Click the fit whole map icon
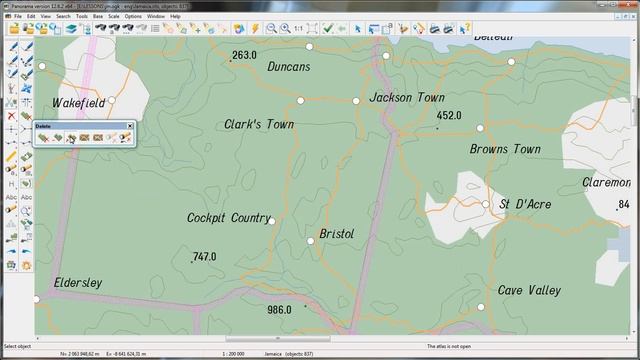Screen dimensions: 640x360 tap(312, 29)
